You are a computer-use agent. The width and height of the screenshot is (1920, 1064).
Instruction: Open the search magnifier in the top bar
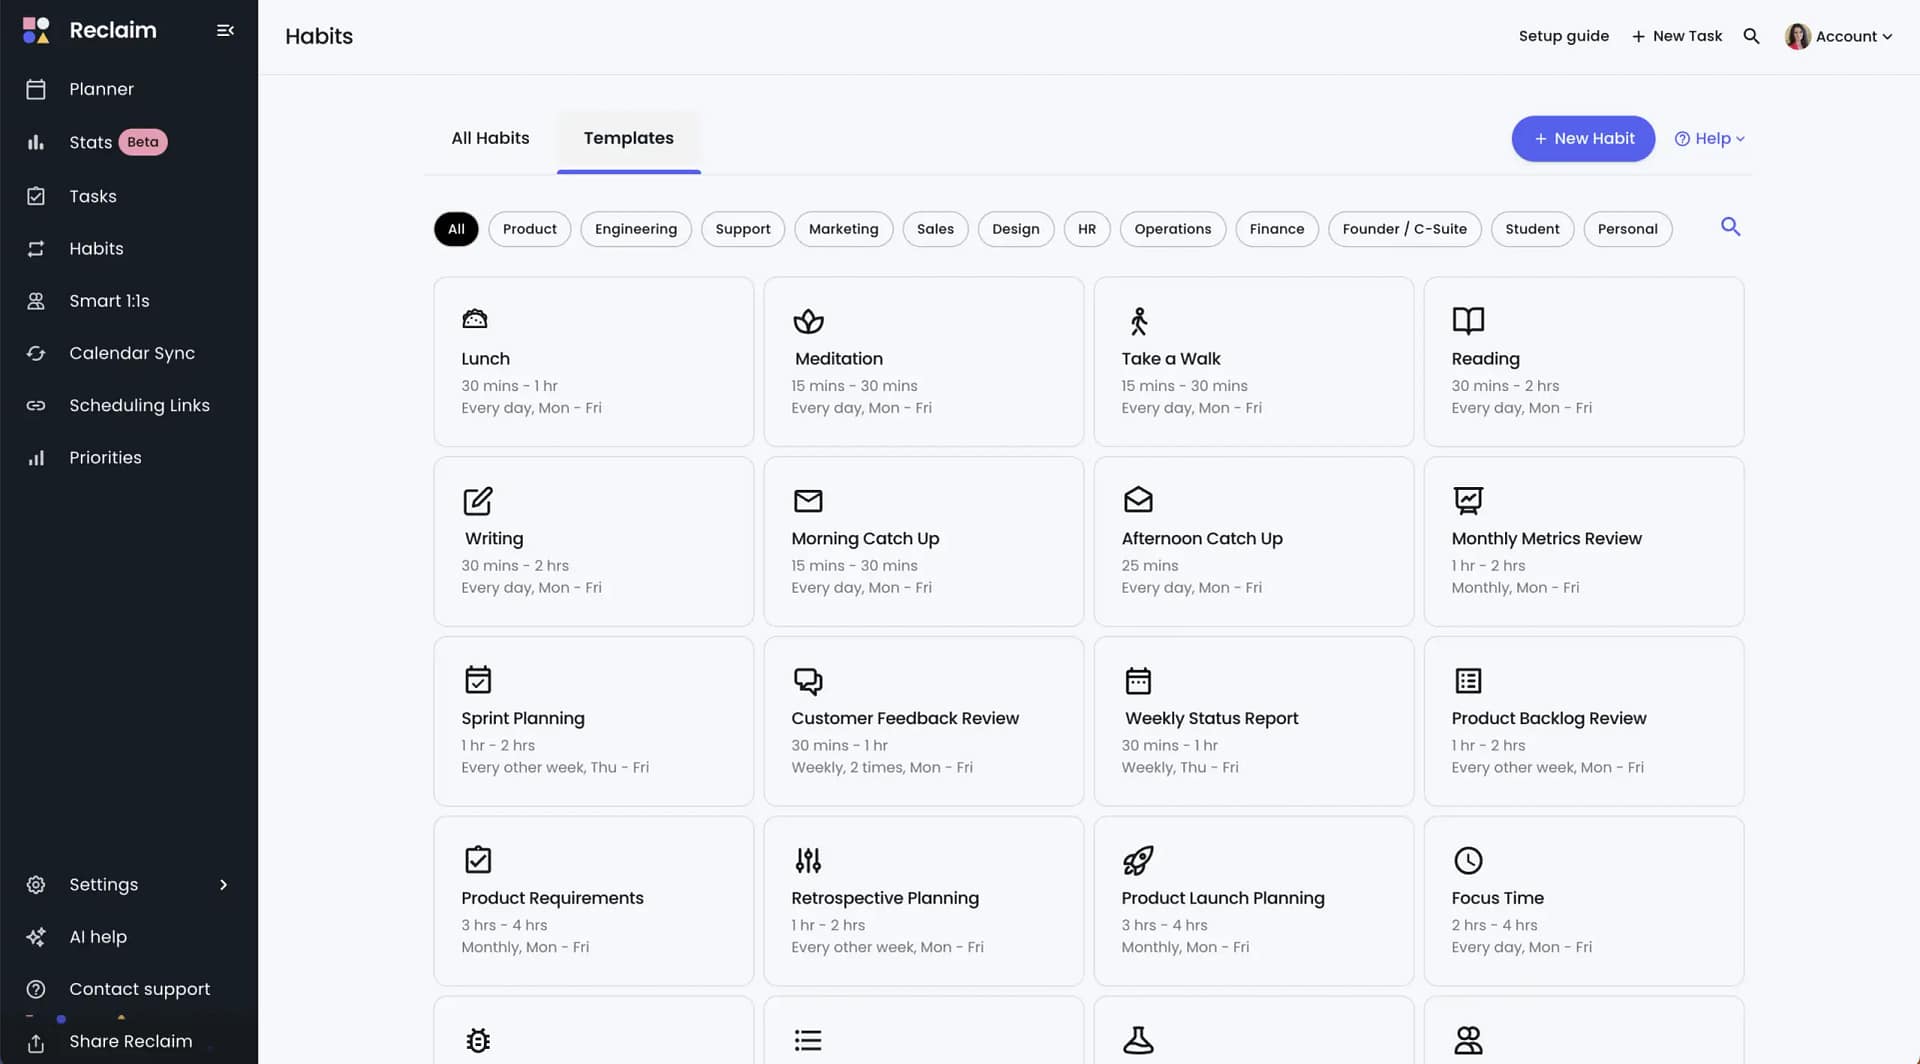tap(1752, 36)
